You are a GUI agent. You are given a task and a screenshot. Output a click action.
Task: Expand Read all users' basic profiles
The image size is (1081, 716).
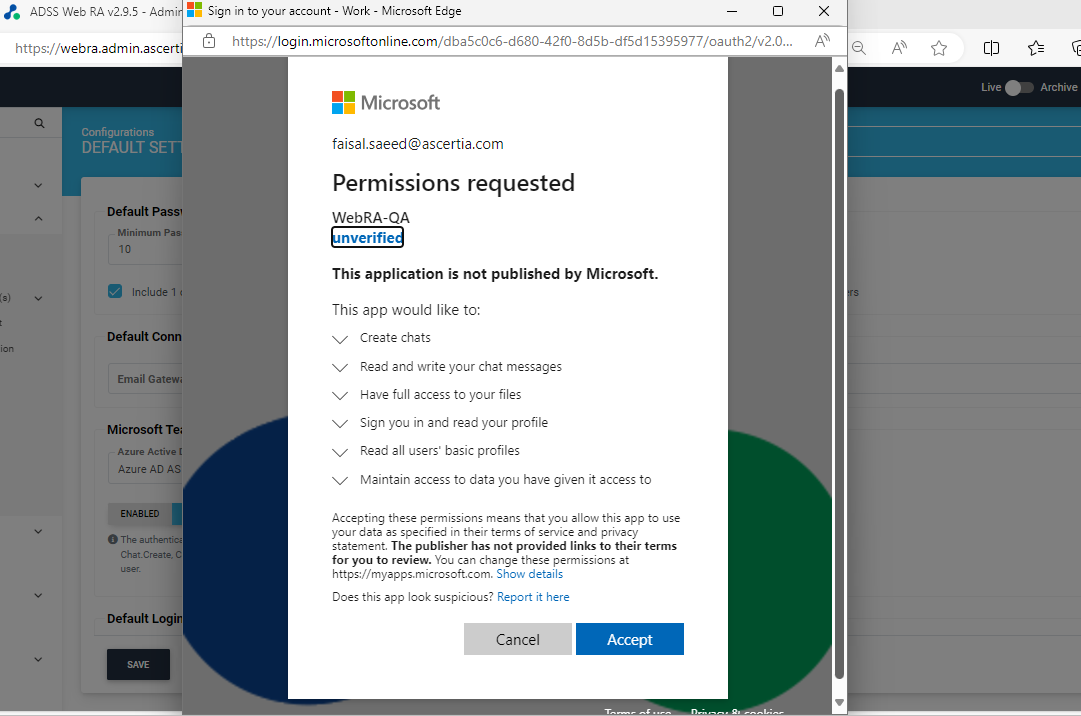click(x=340, y=452)
